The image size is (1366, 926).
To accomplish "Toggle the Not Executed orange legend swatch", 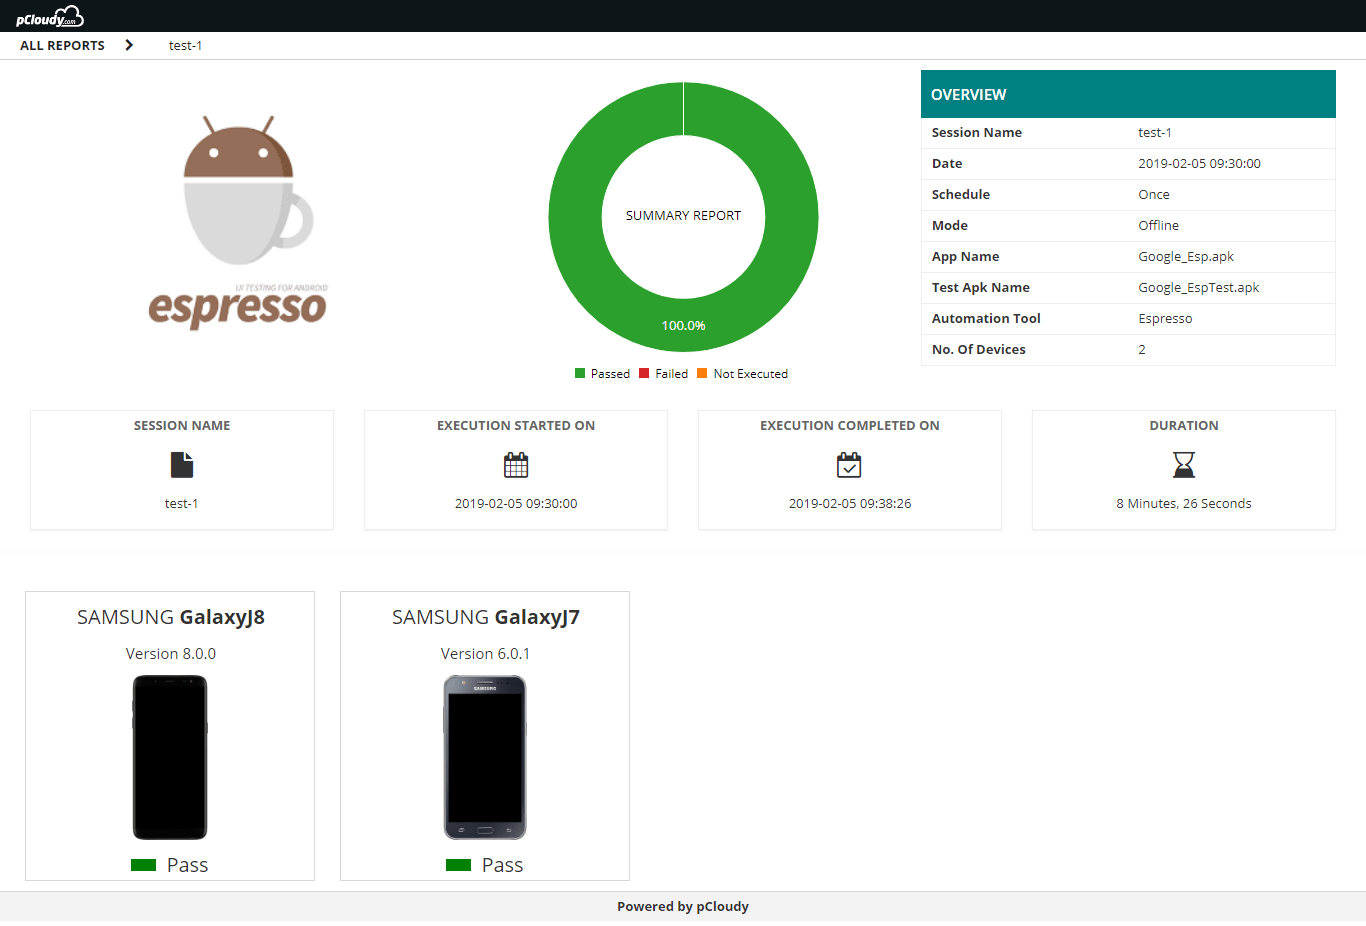I will click(702, 373).
